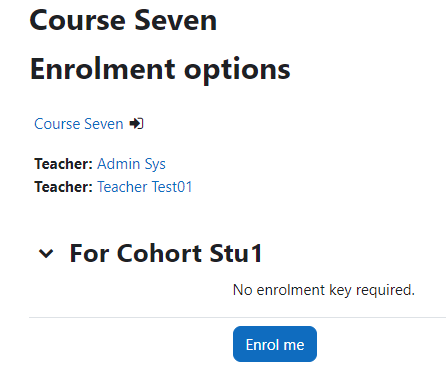Screen dimensions: 446x384
Task: Click the word Admin in teacher link
Action: 119,164
